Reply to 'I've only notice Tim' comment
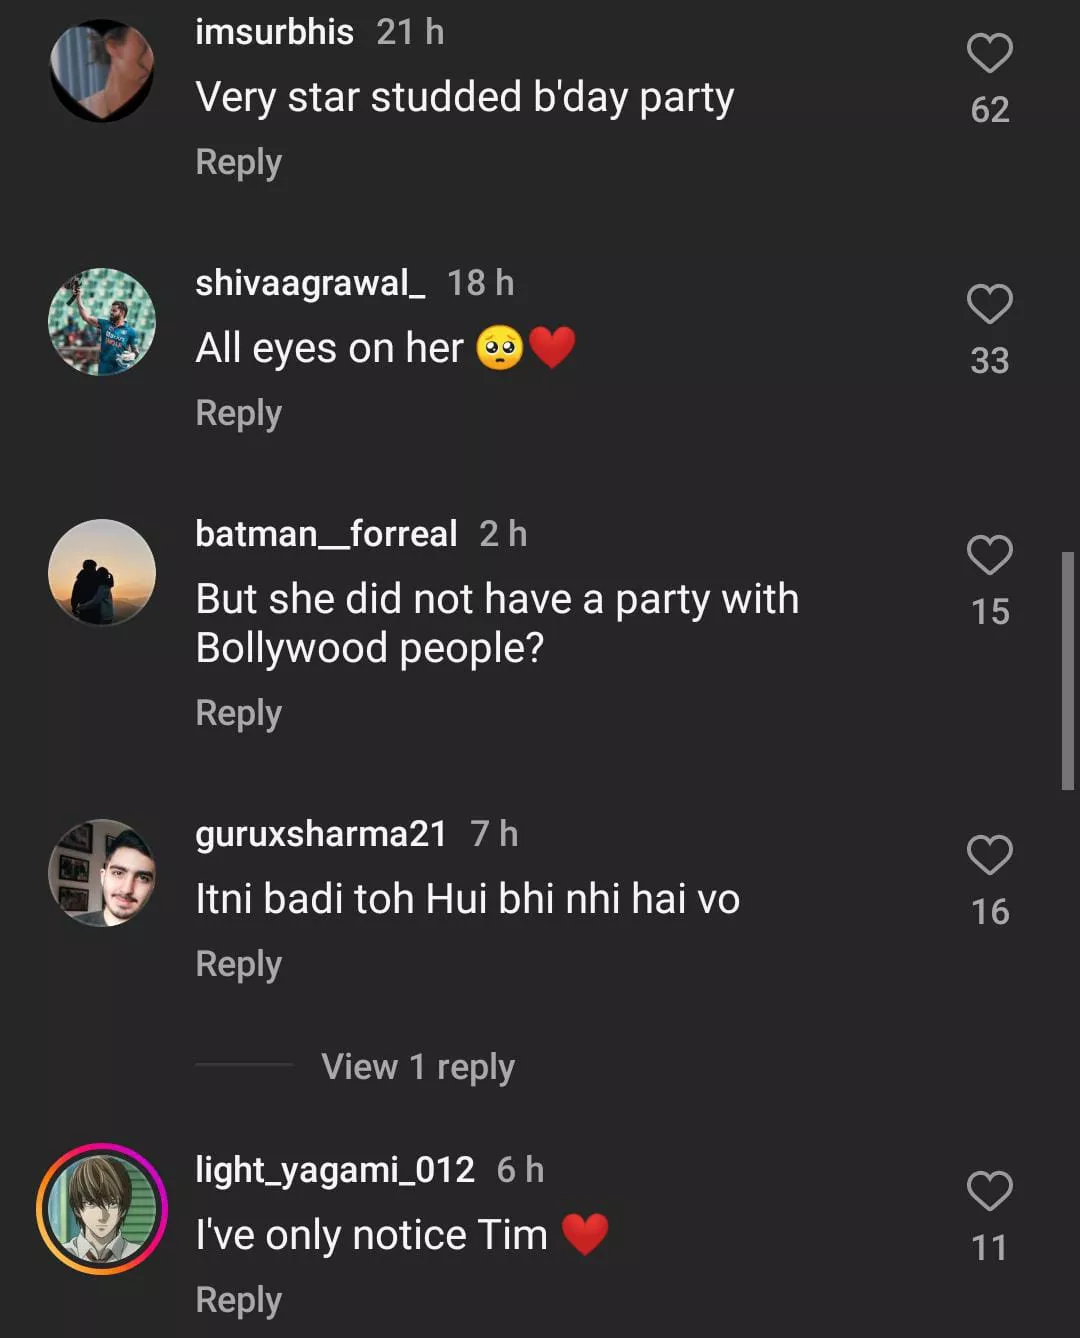The image size is (1080, 1338). point(238,1300)
